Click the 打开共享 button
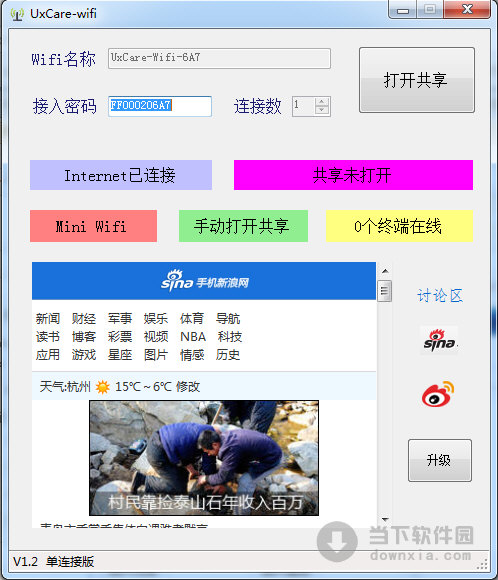This screenshot has height=580, width=498. 417,80
